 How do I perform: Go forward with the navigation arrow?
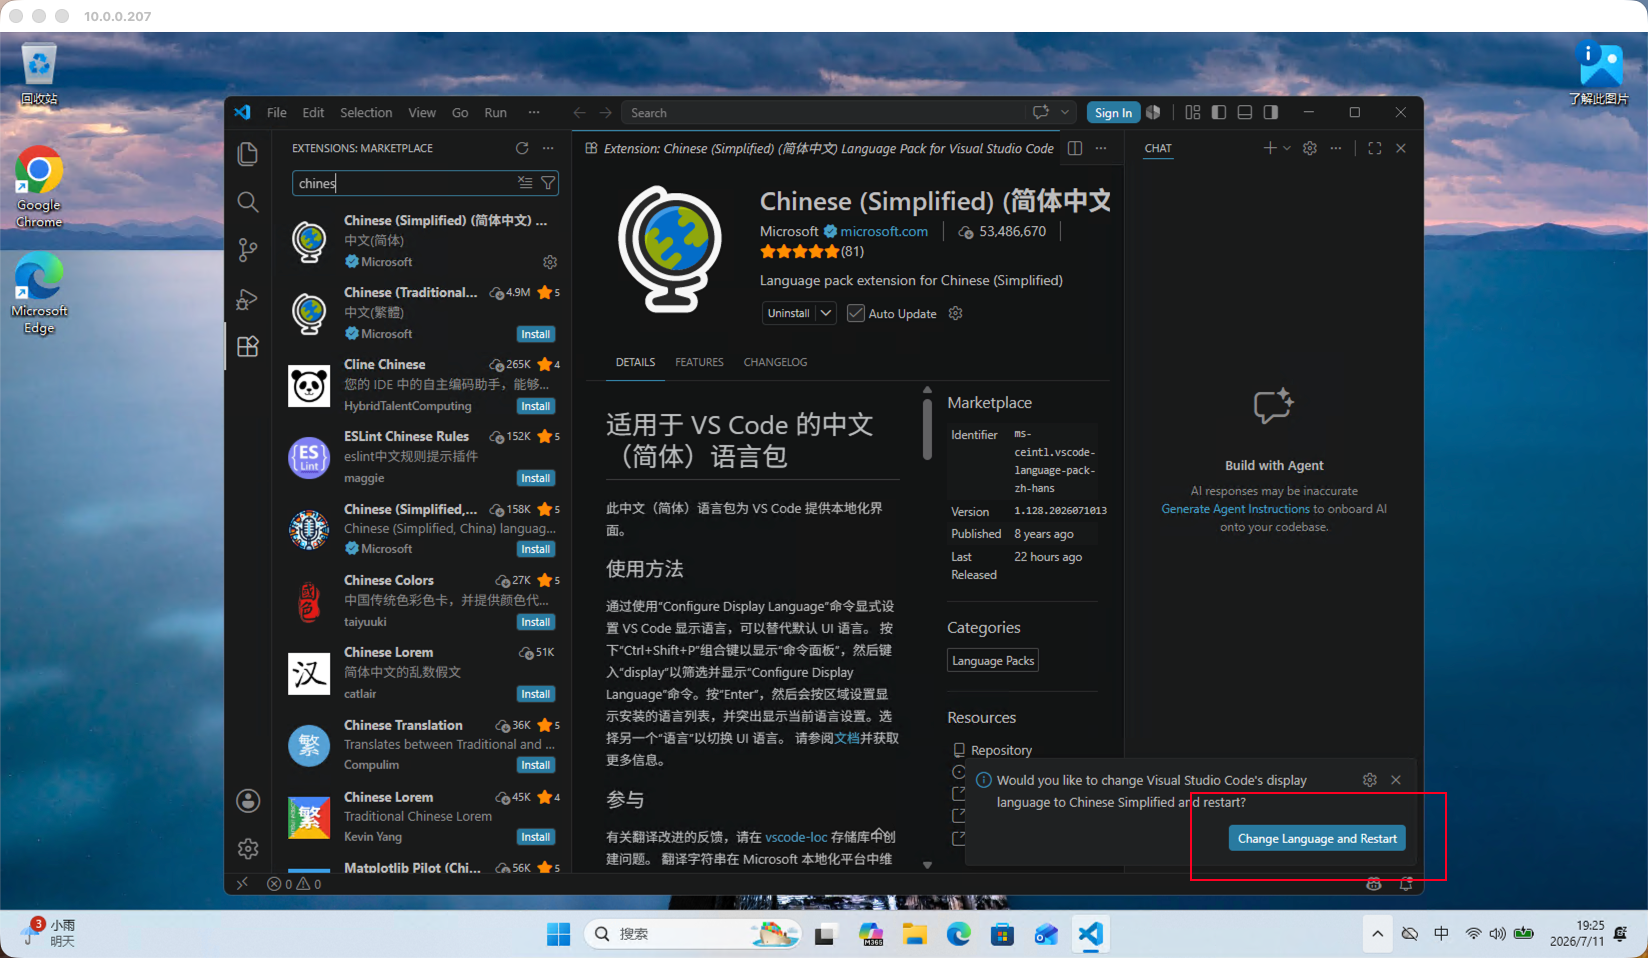[x=606, y=113]
